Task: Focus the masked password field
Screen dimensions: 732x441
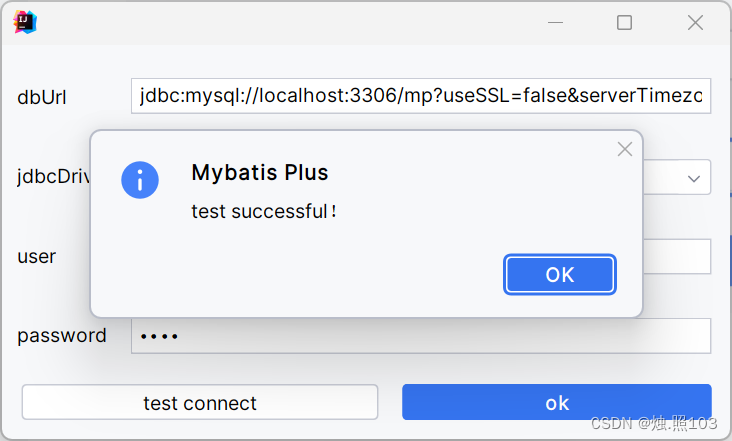Action: tap(421, 336)
